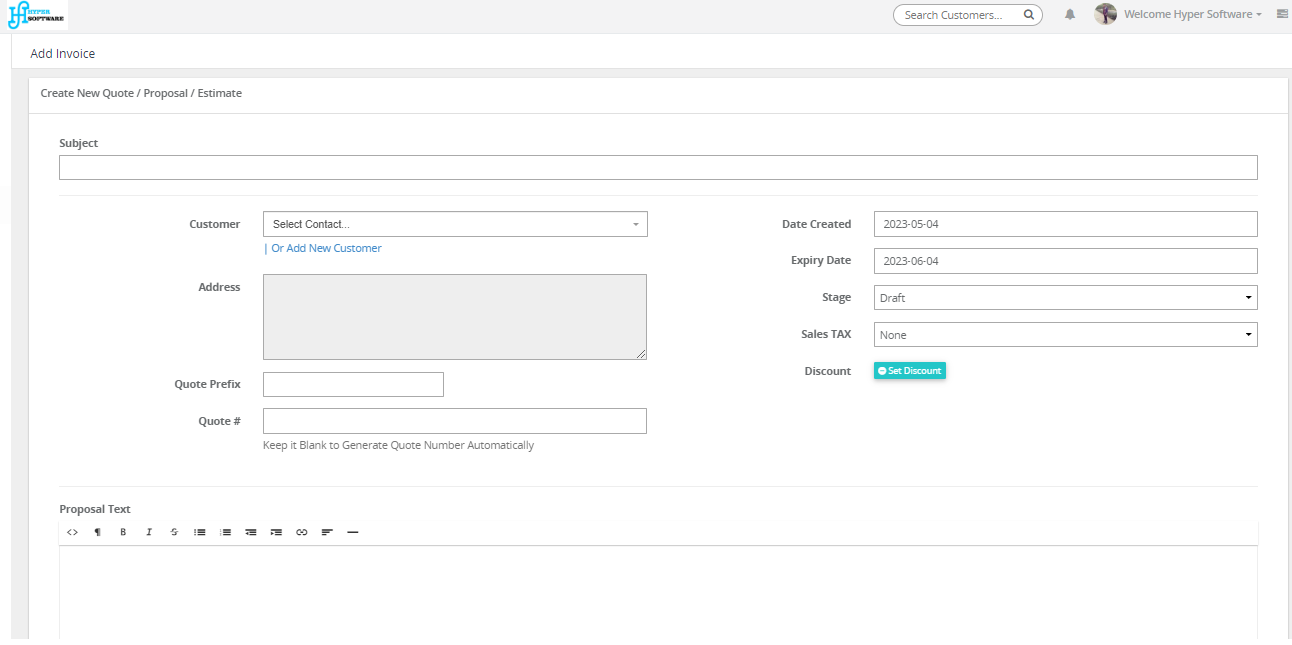This screenshot has height=645, width=1292.
Task: Open text alignment options in editor
Action: click(327, 532)
